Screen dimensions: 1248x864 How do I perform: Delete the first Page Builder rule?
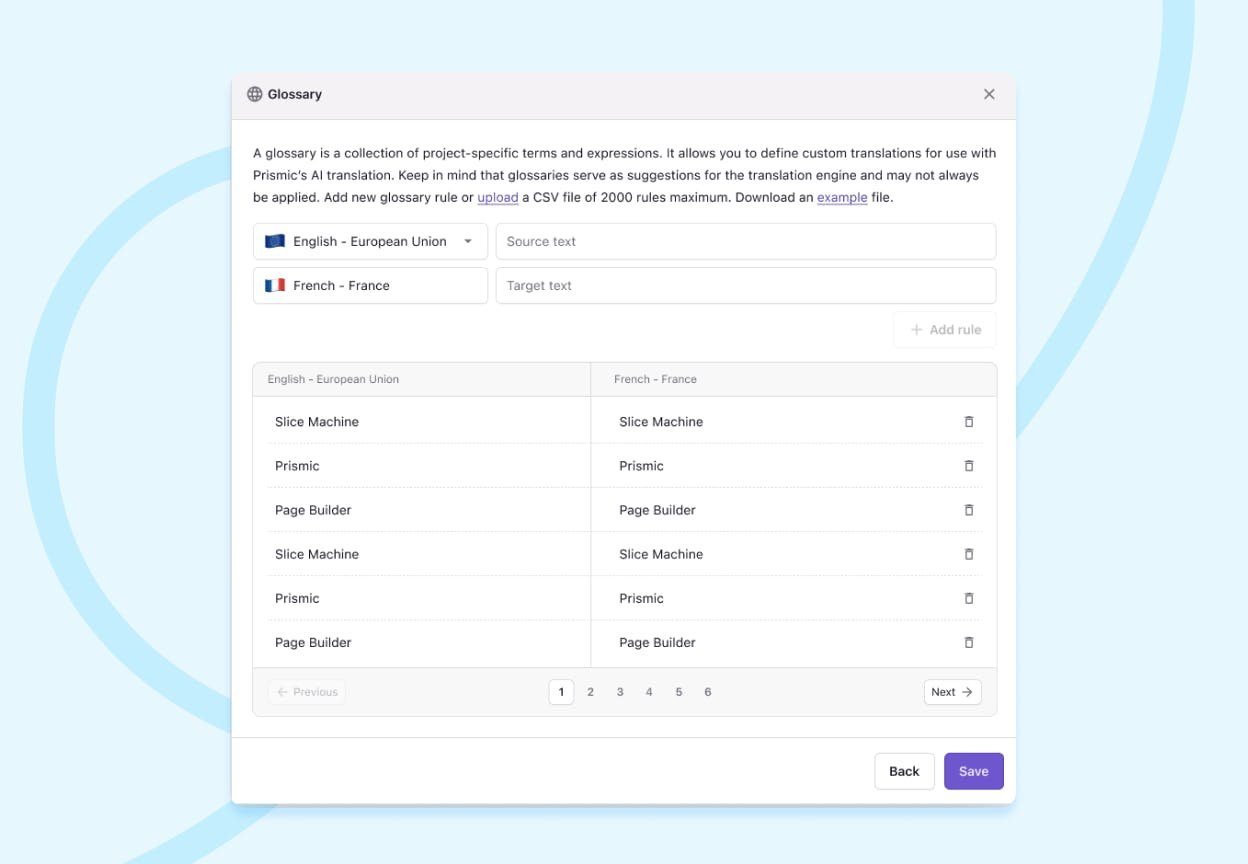[x=968, y=510]
